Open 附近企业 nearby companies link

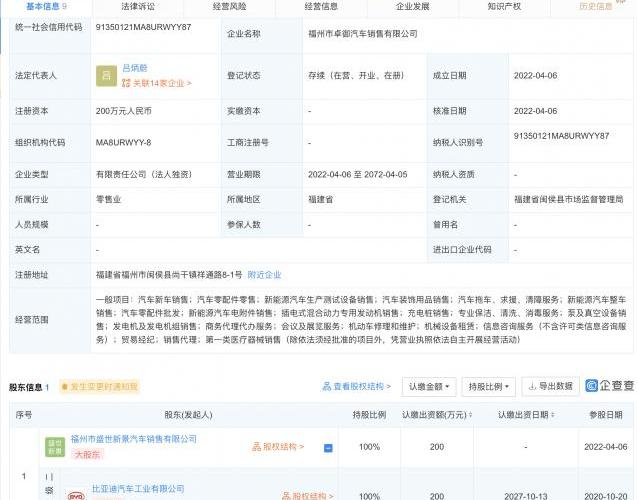click(264, 275)
